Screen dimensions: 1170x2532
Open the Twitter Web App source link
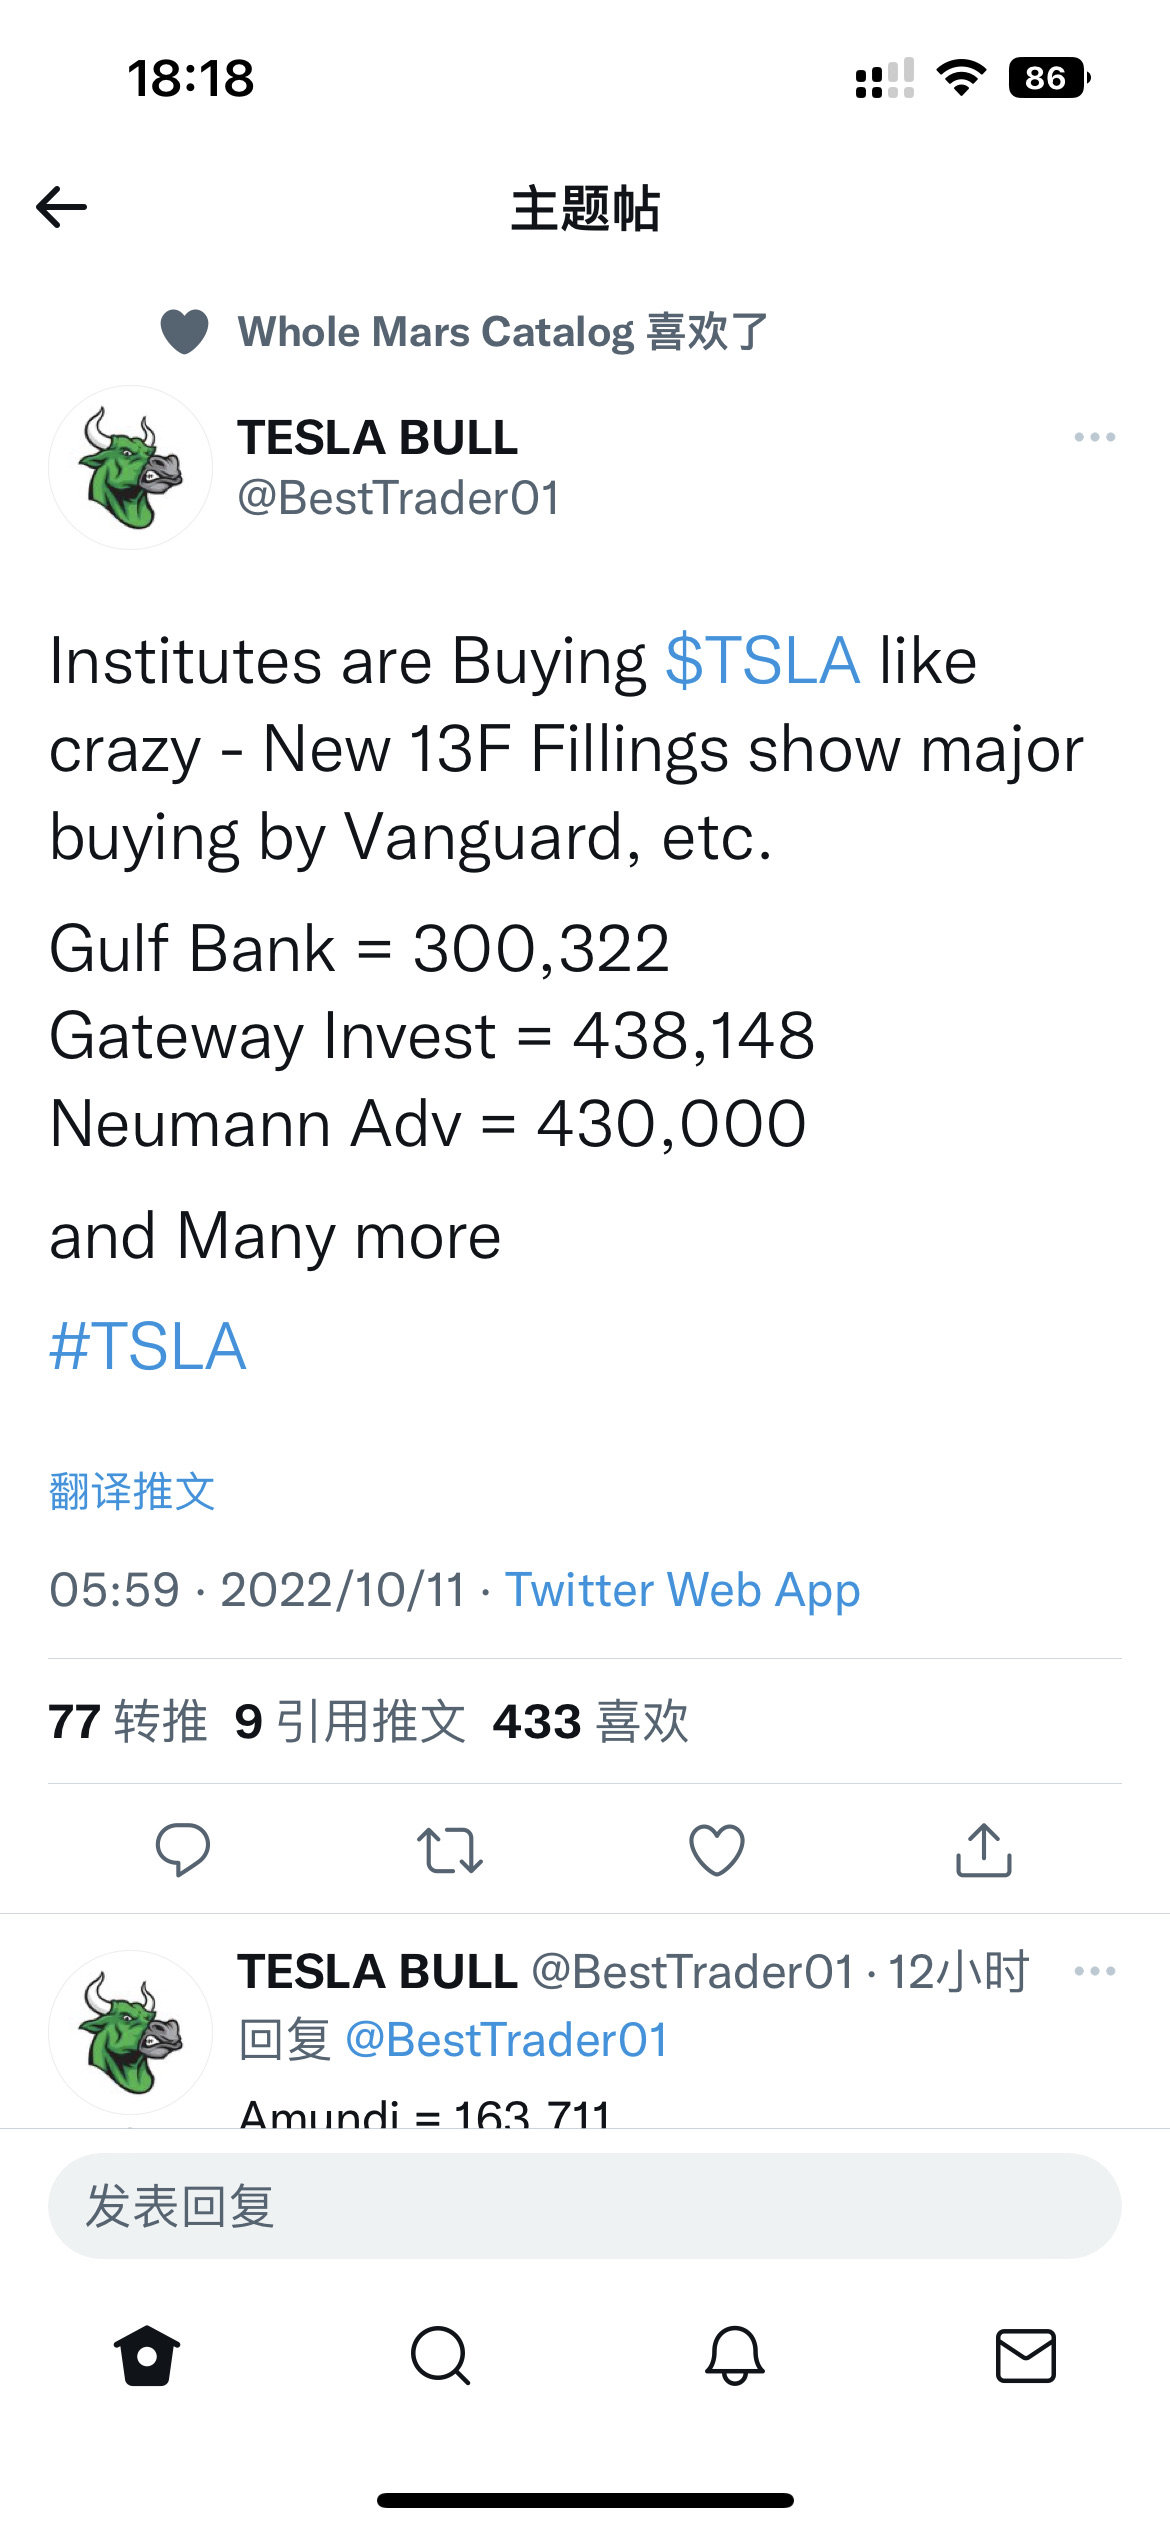pyautogui.click(x=682, y=1590)
